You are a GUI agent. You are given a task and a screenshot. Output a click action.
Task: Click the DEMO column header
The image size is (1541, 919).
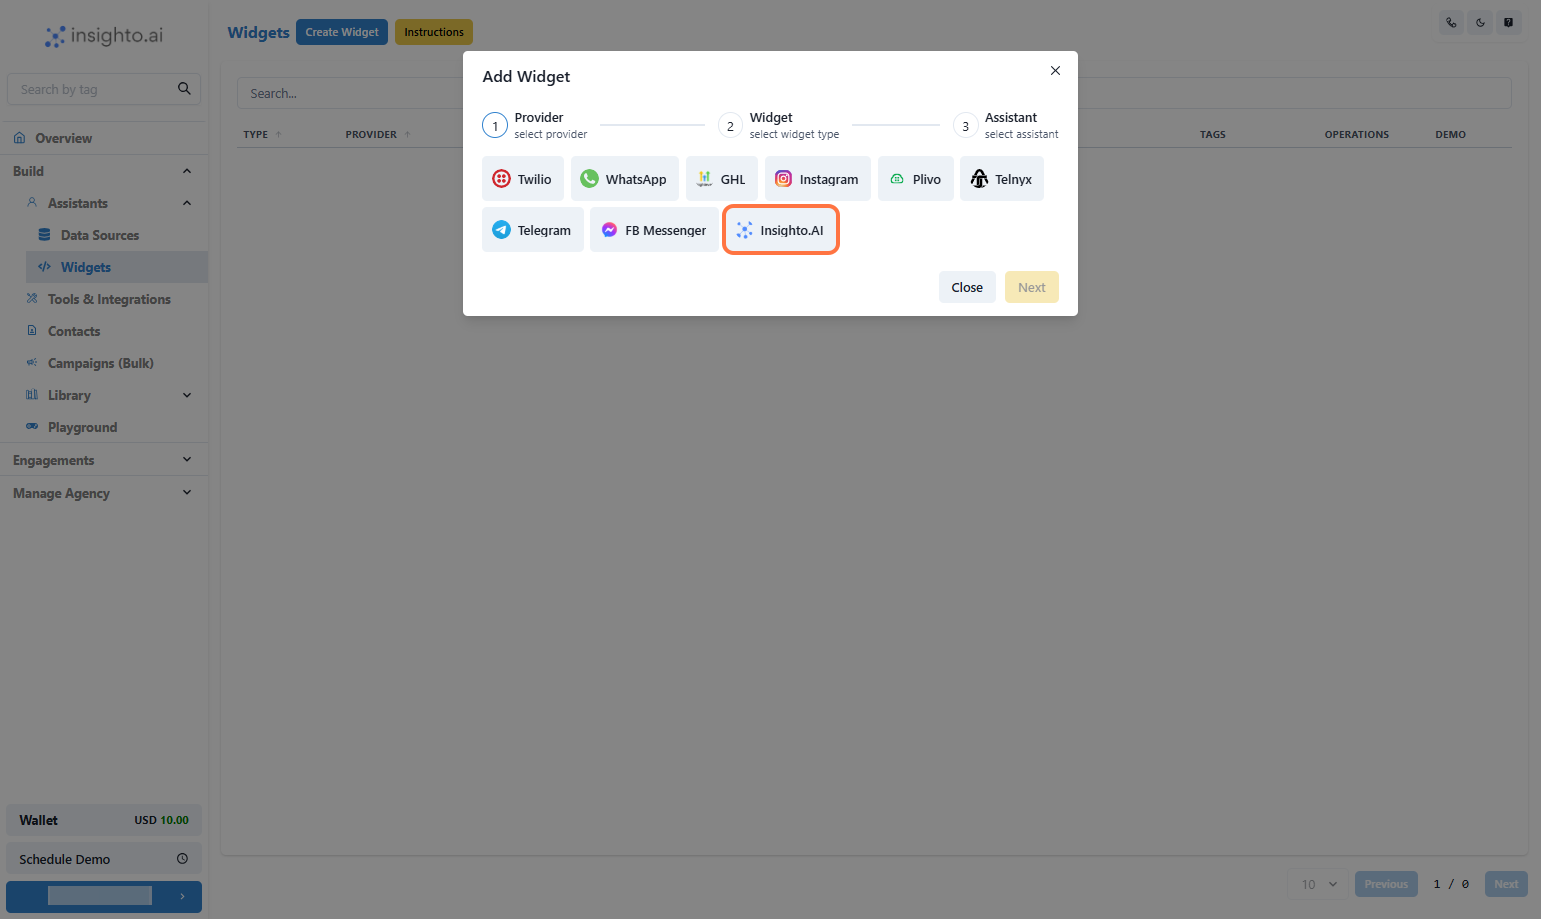[x=1451, y=134]
